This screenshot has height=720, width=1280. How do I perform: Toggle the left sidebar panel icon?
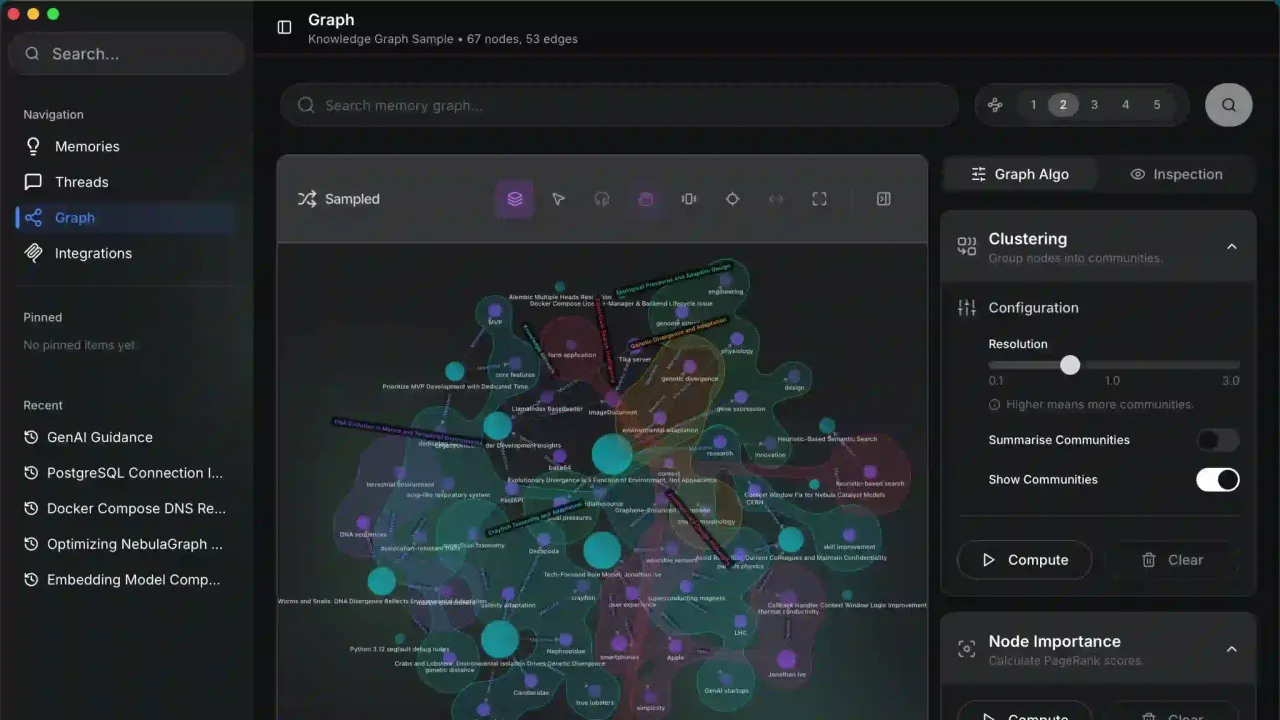[x=285, y=28]
